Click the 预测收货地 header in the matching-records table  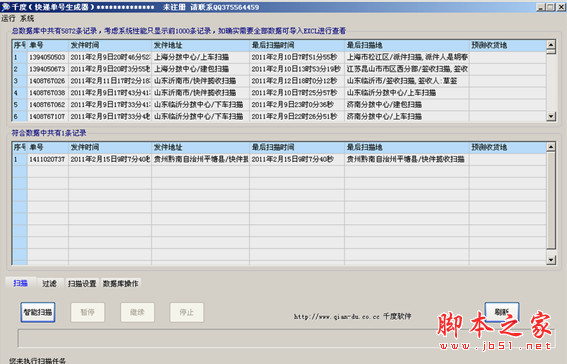point(507,147)
